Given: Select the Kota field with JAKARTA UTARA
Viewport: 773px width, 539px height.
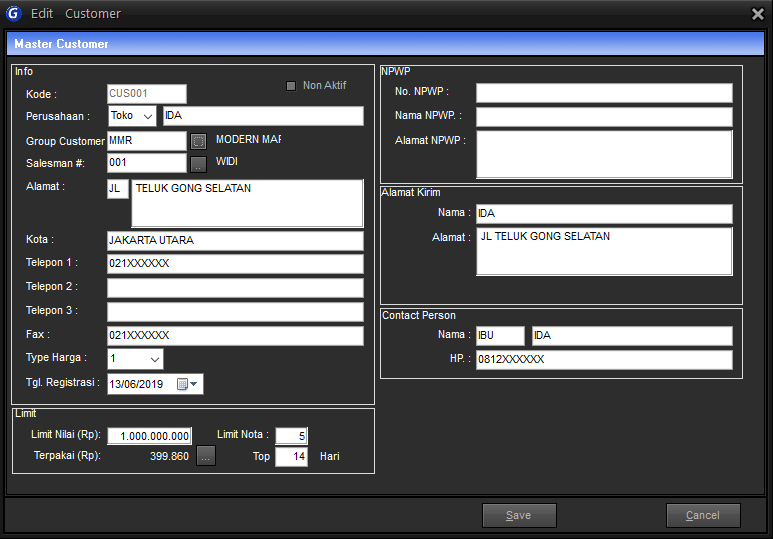Looking at the screenshot, I should 235,241.
